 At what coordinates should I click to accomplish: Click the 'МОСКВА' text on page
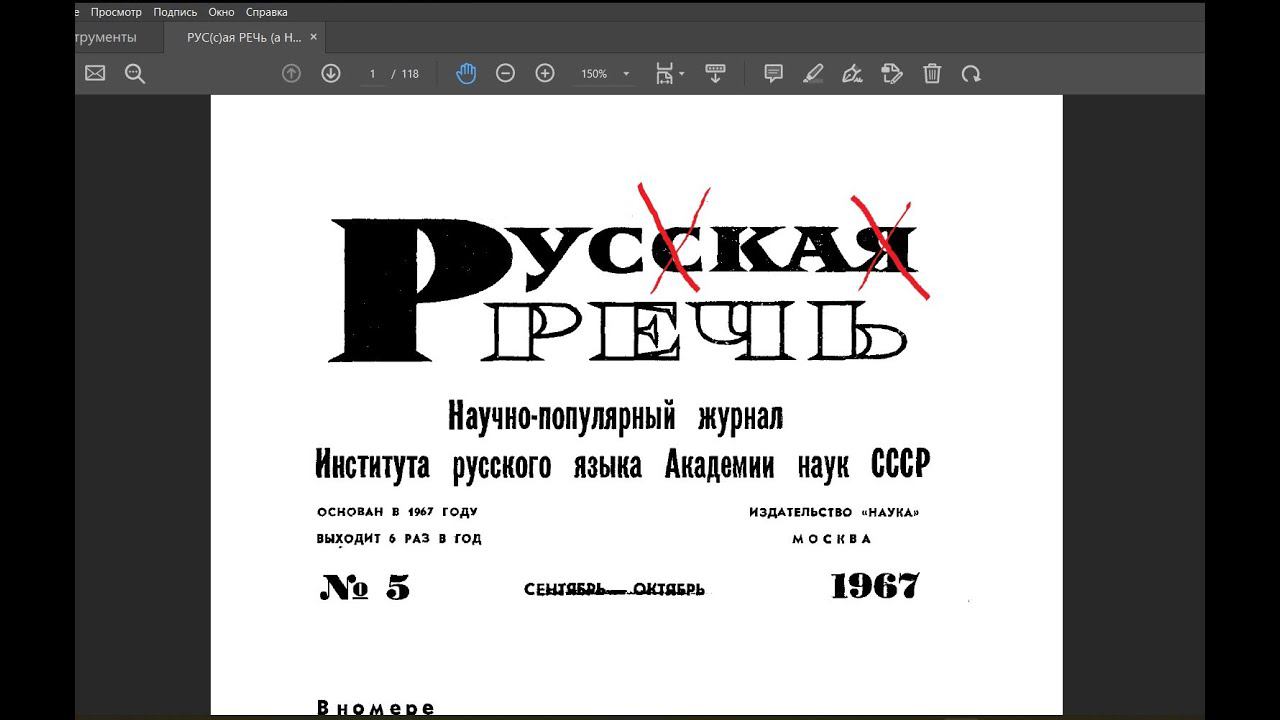(832, 539)
